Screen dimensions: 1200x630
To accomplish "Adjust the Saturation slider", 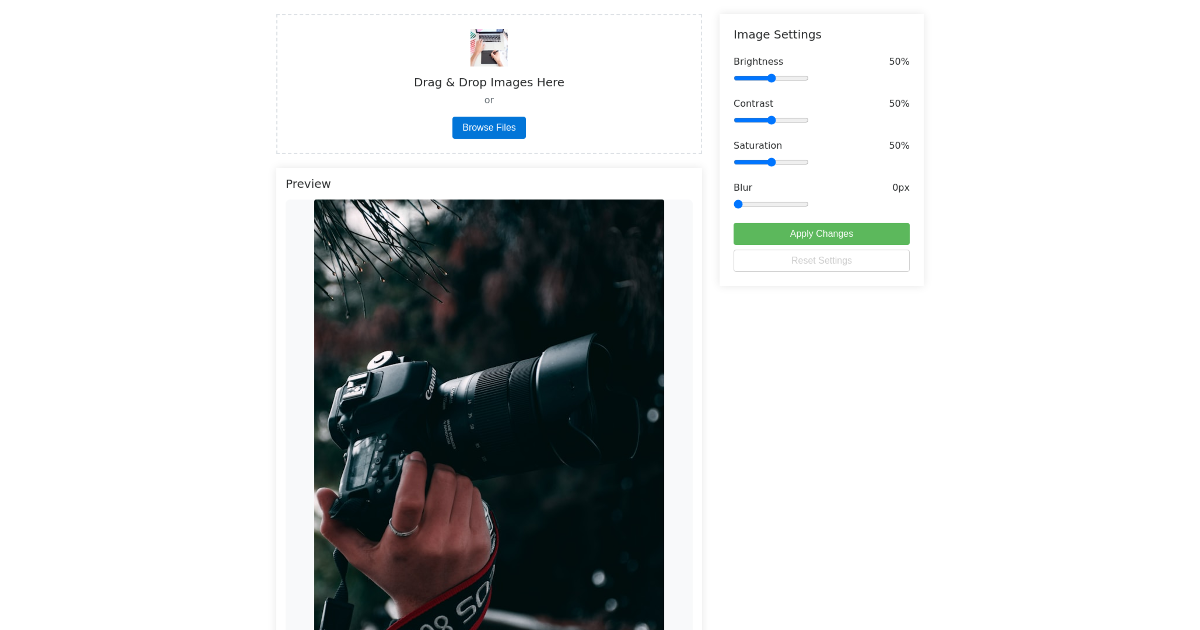I will point(770,162).
